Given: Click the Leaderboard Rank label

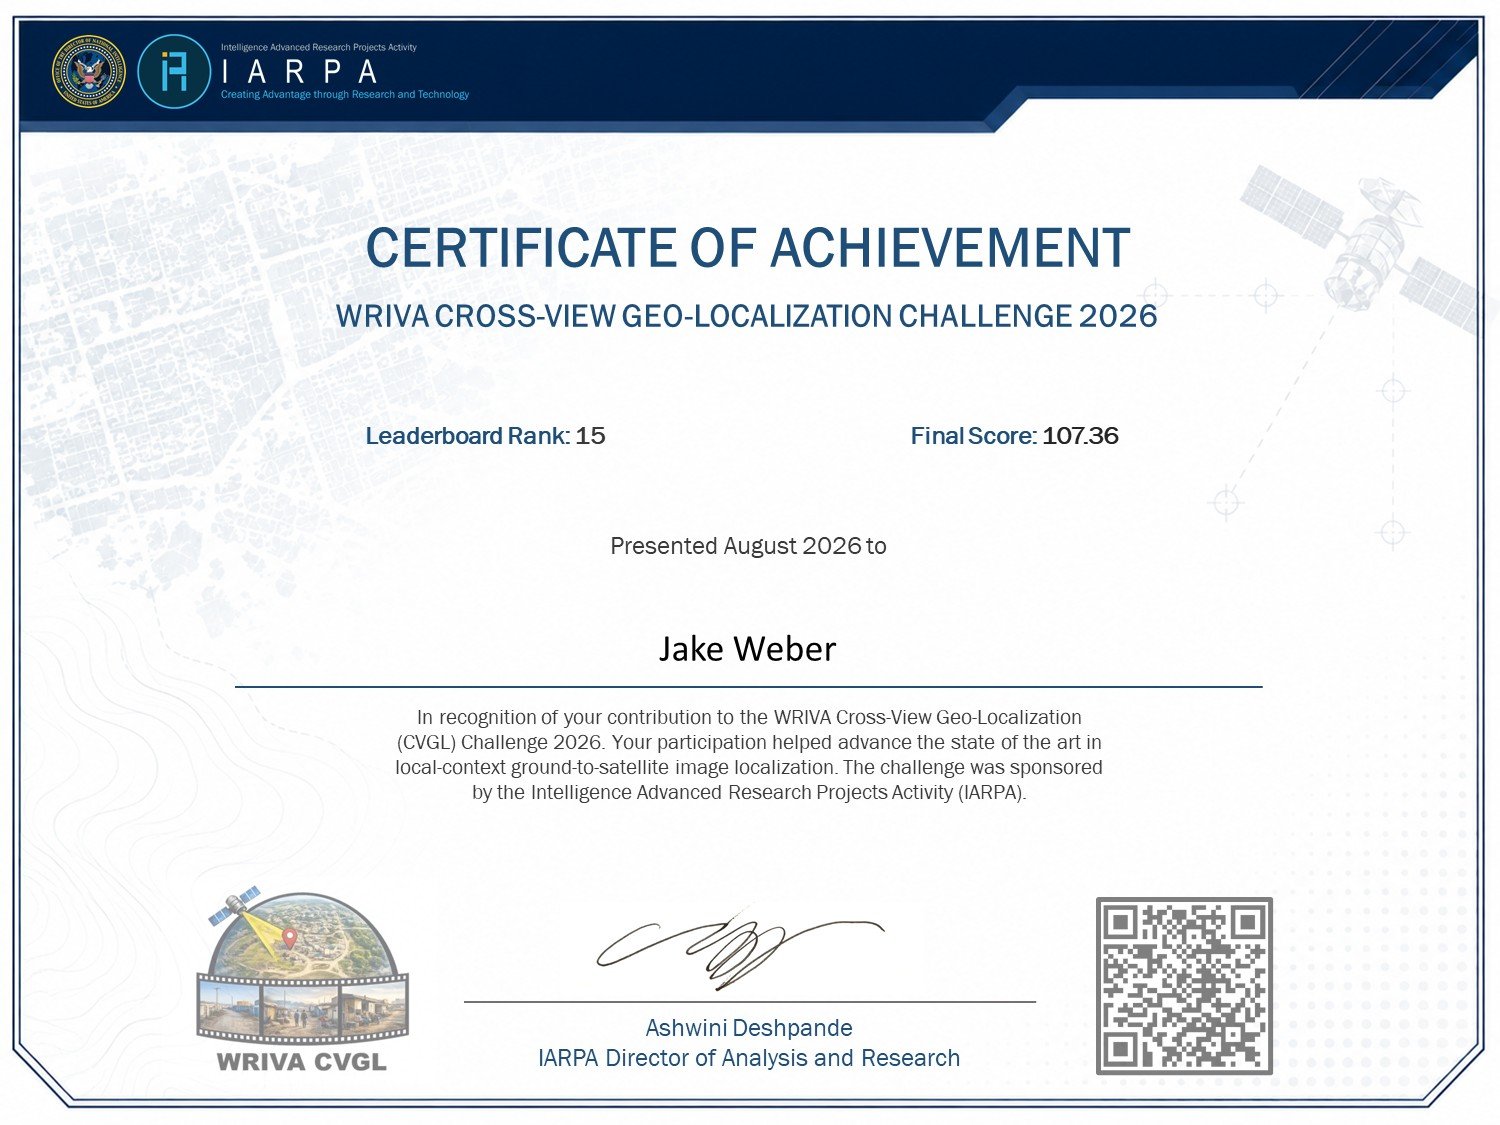Looking at the screenshot, I should coord(467,436).
